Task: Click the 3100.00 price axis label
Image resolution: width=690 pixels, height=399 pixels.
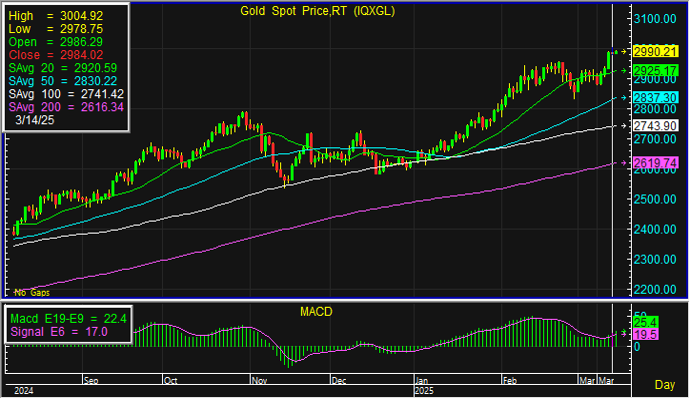Action: 655,18
